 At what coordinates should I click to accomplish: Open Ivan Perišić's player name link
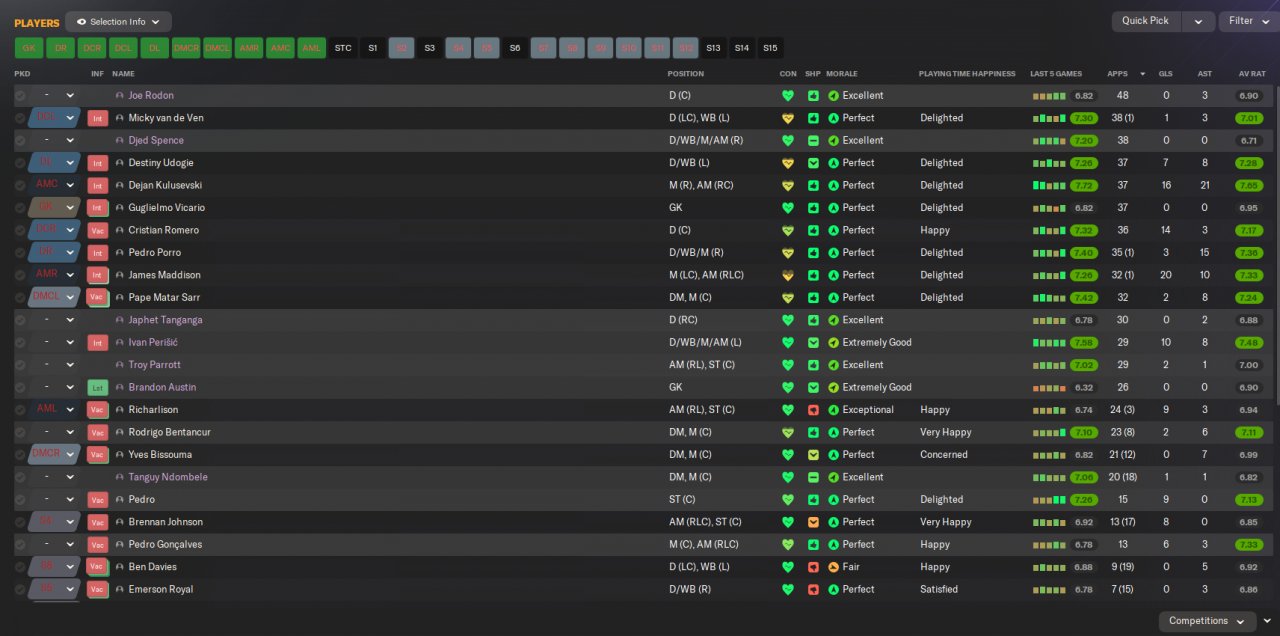tap(151, 342)
